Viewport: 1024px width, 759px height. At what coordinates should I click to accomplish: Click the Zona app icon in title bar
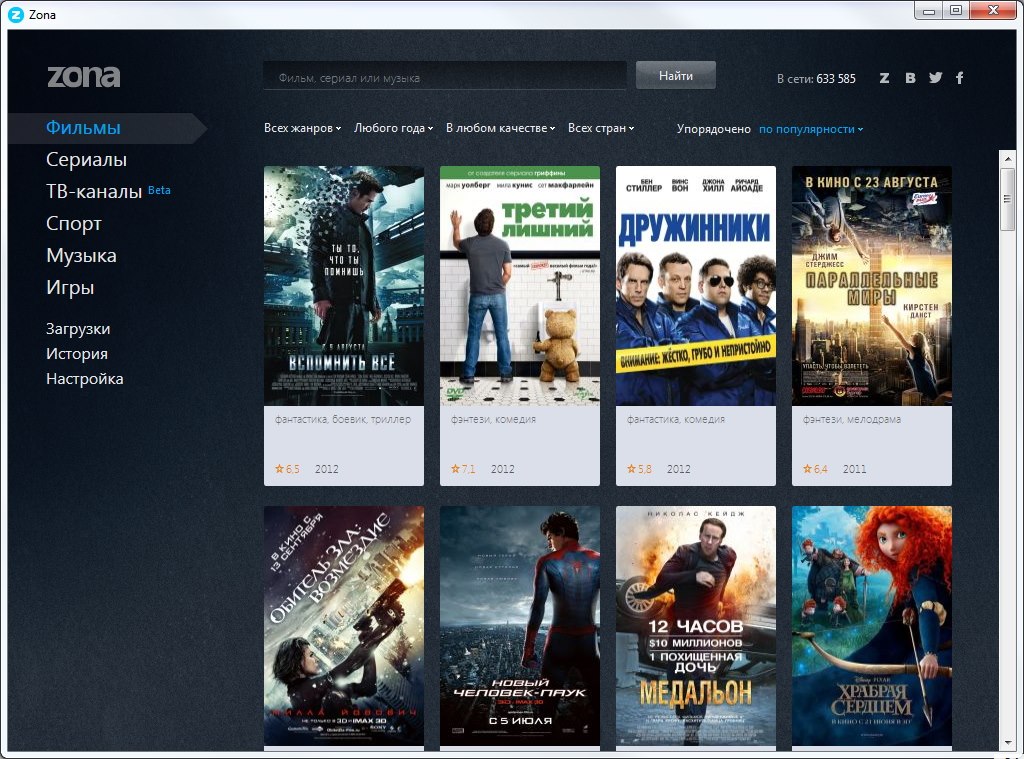tap(15, 14)
